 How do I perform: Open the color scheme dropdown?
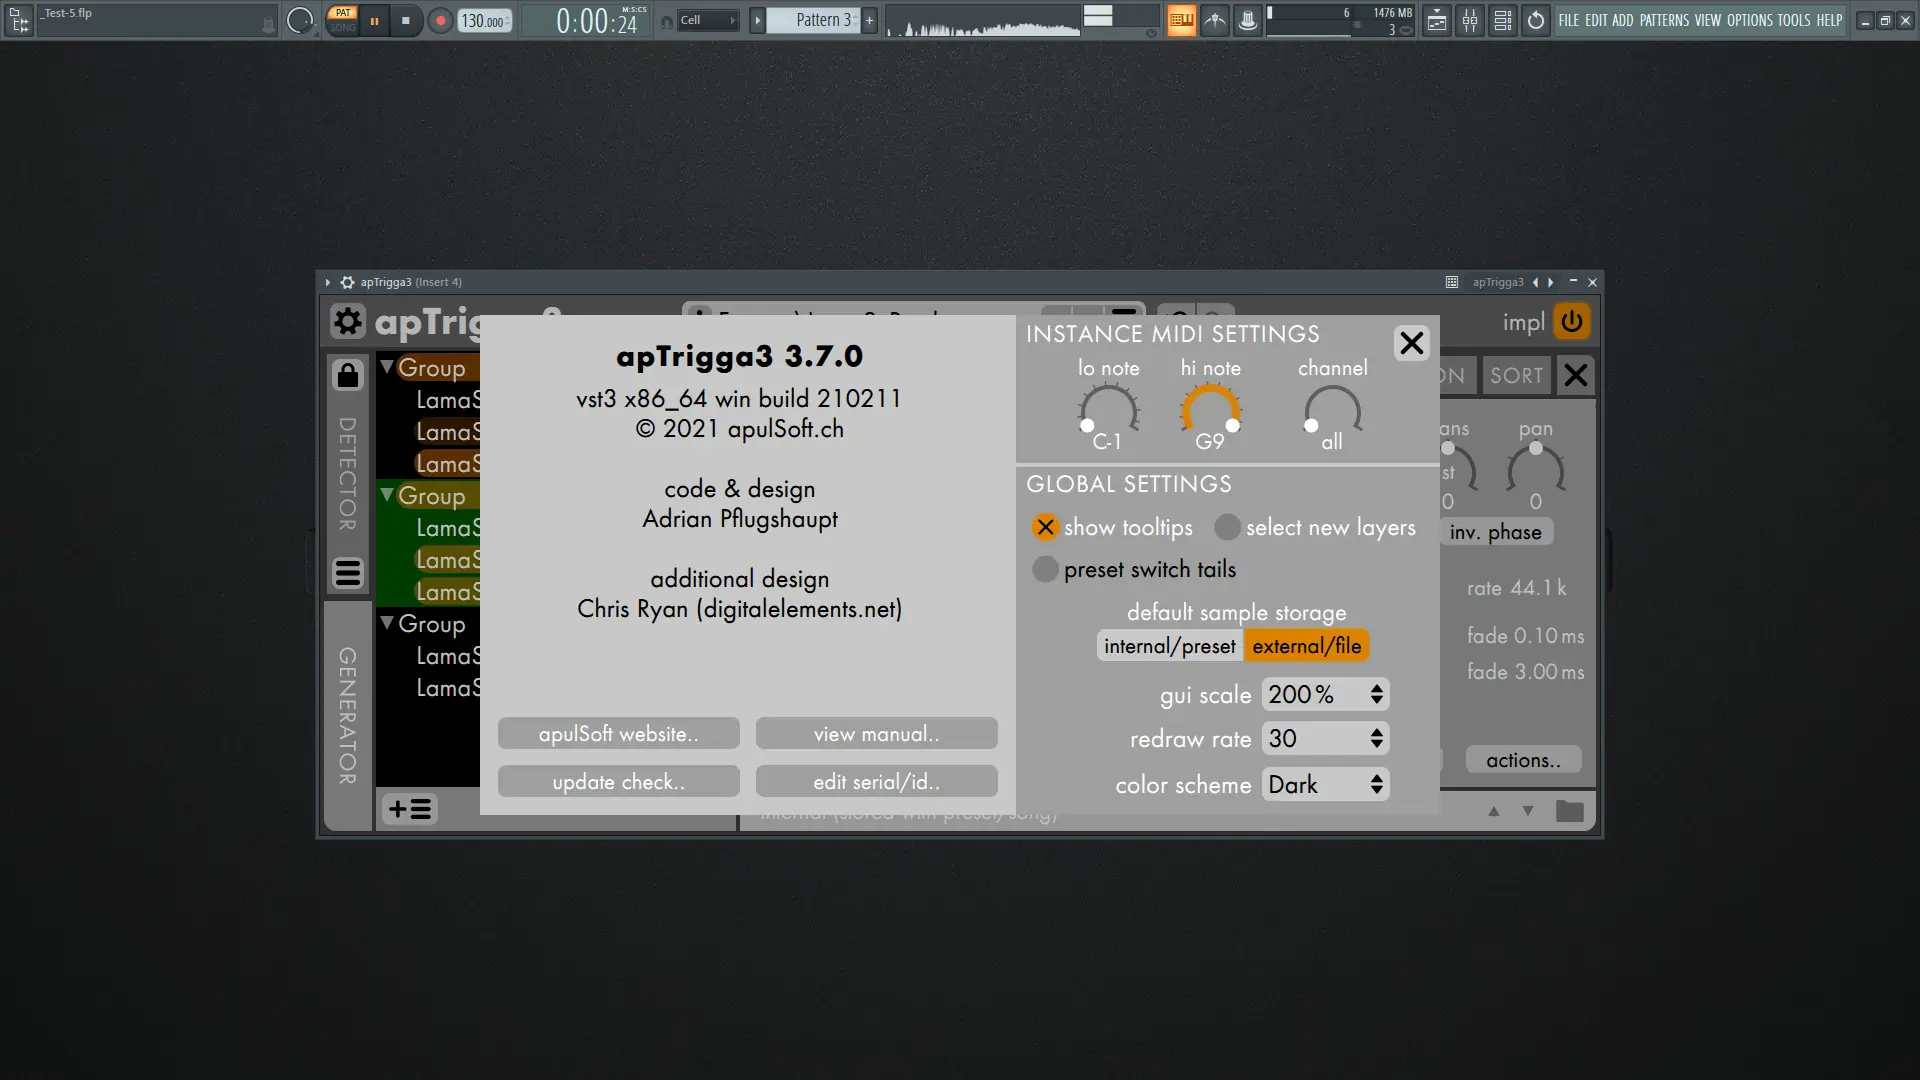pyautogui.click(x=1325, y=785)
